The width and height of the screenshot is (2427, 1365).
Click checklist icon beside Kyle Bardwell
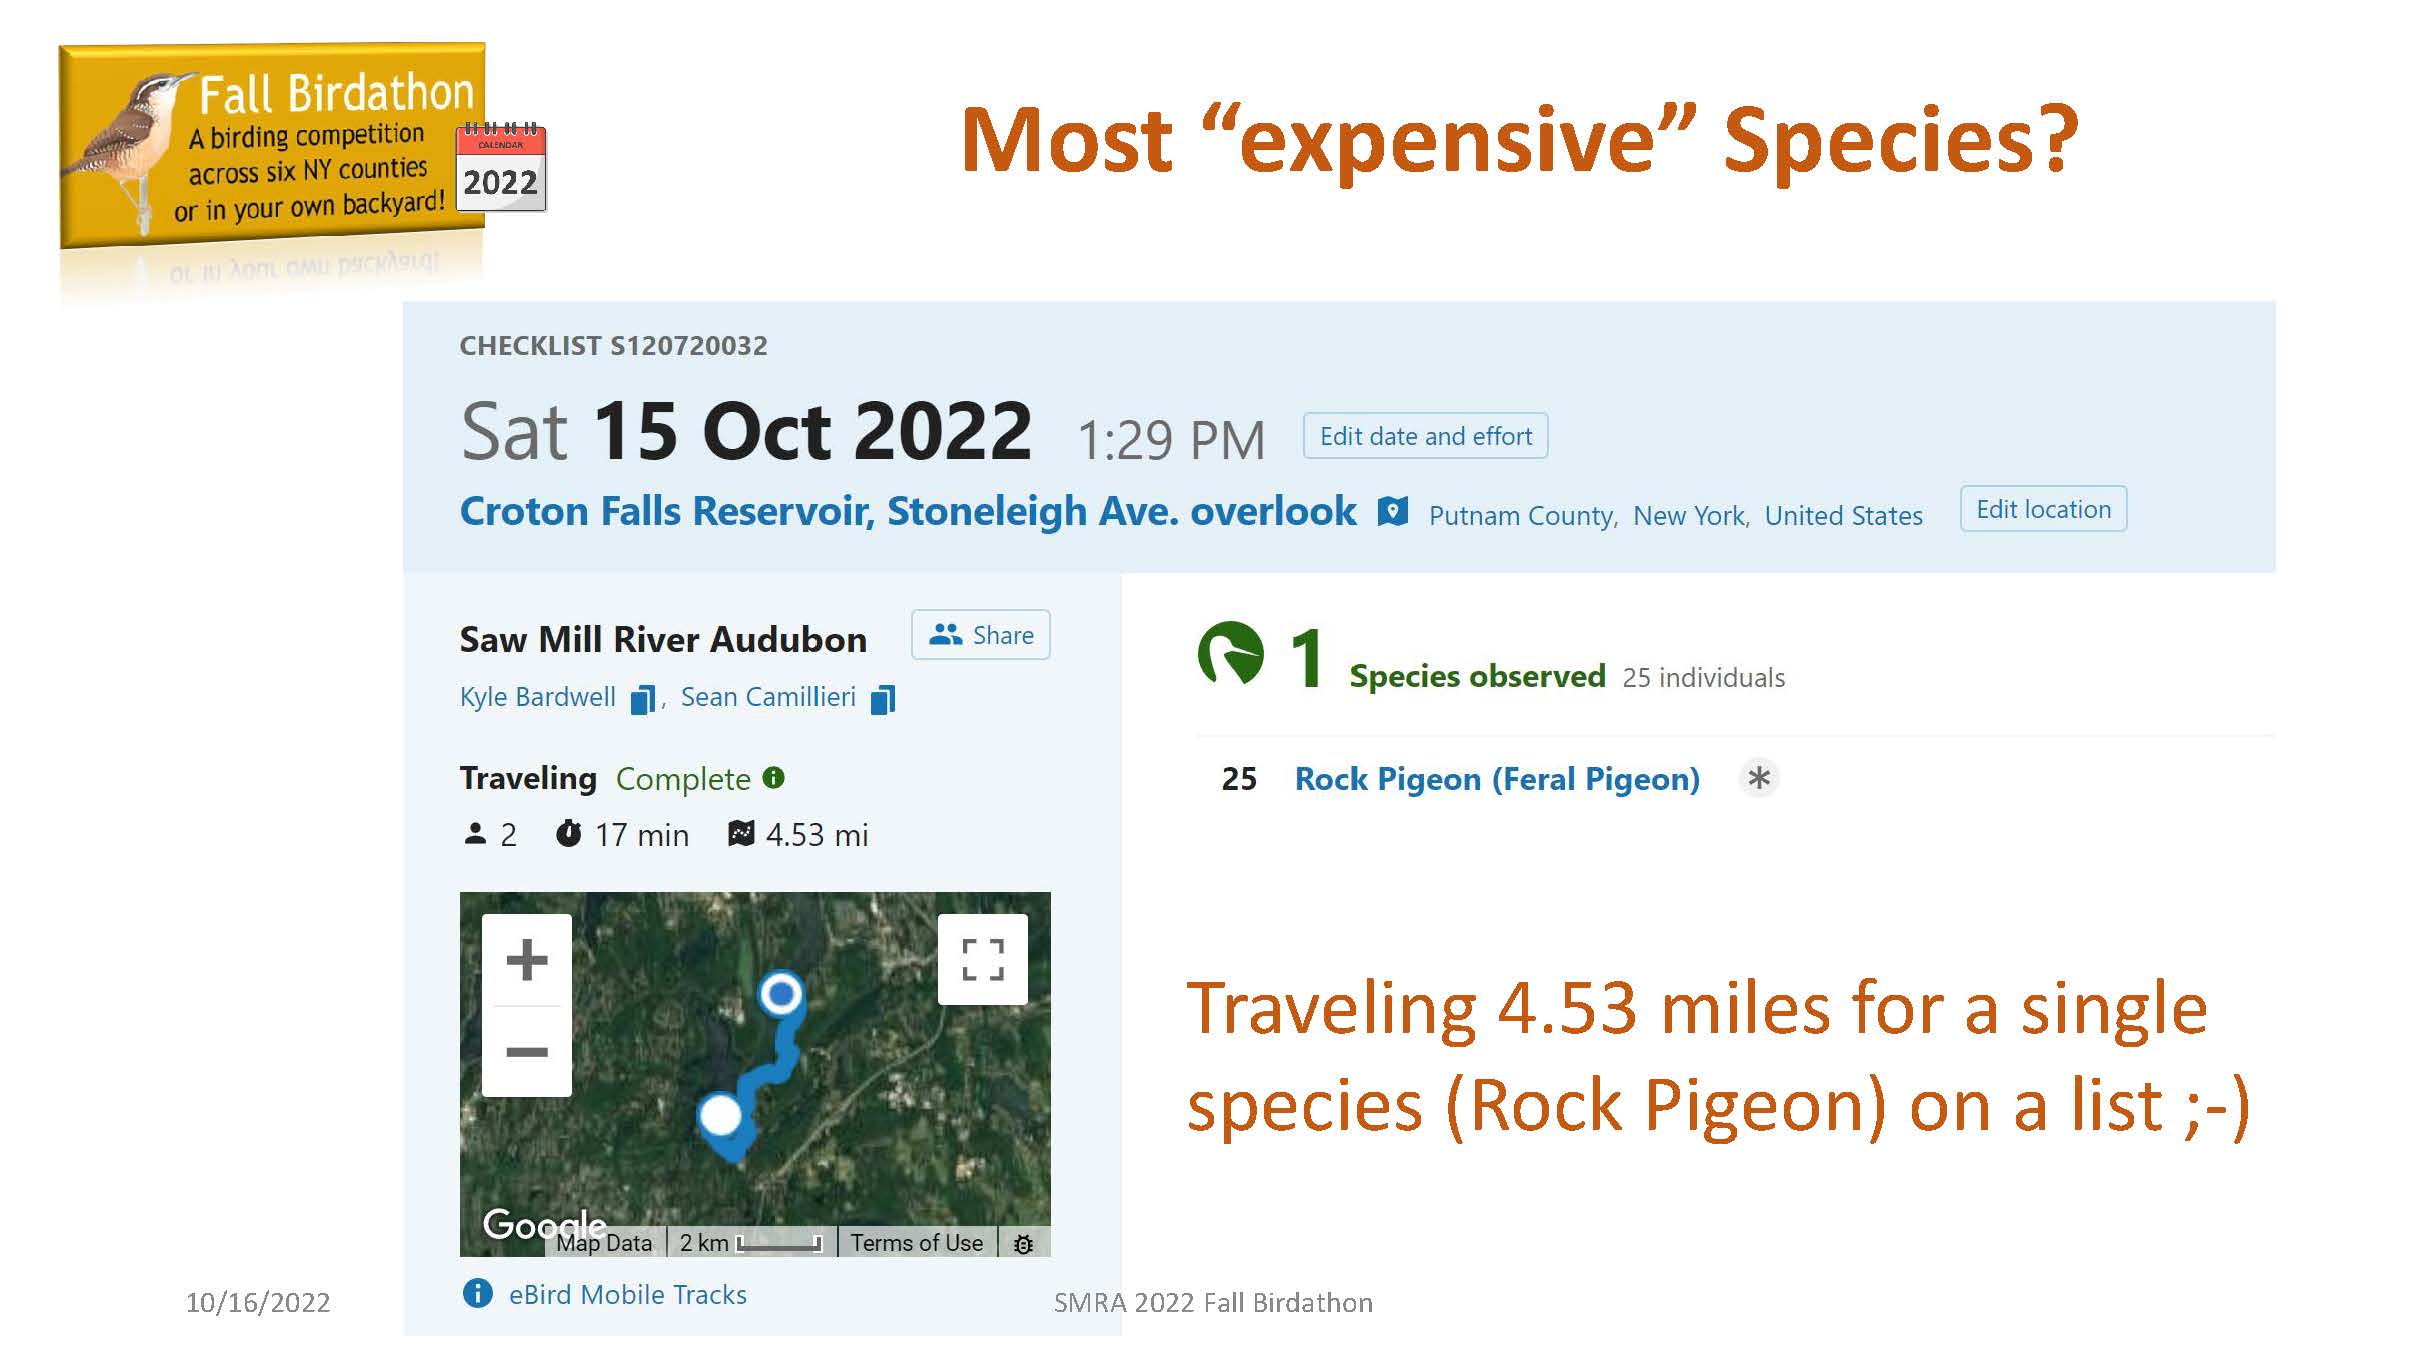643,699
